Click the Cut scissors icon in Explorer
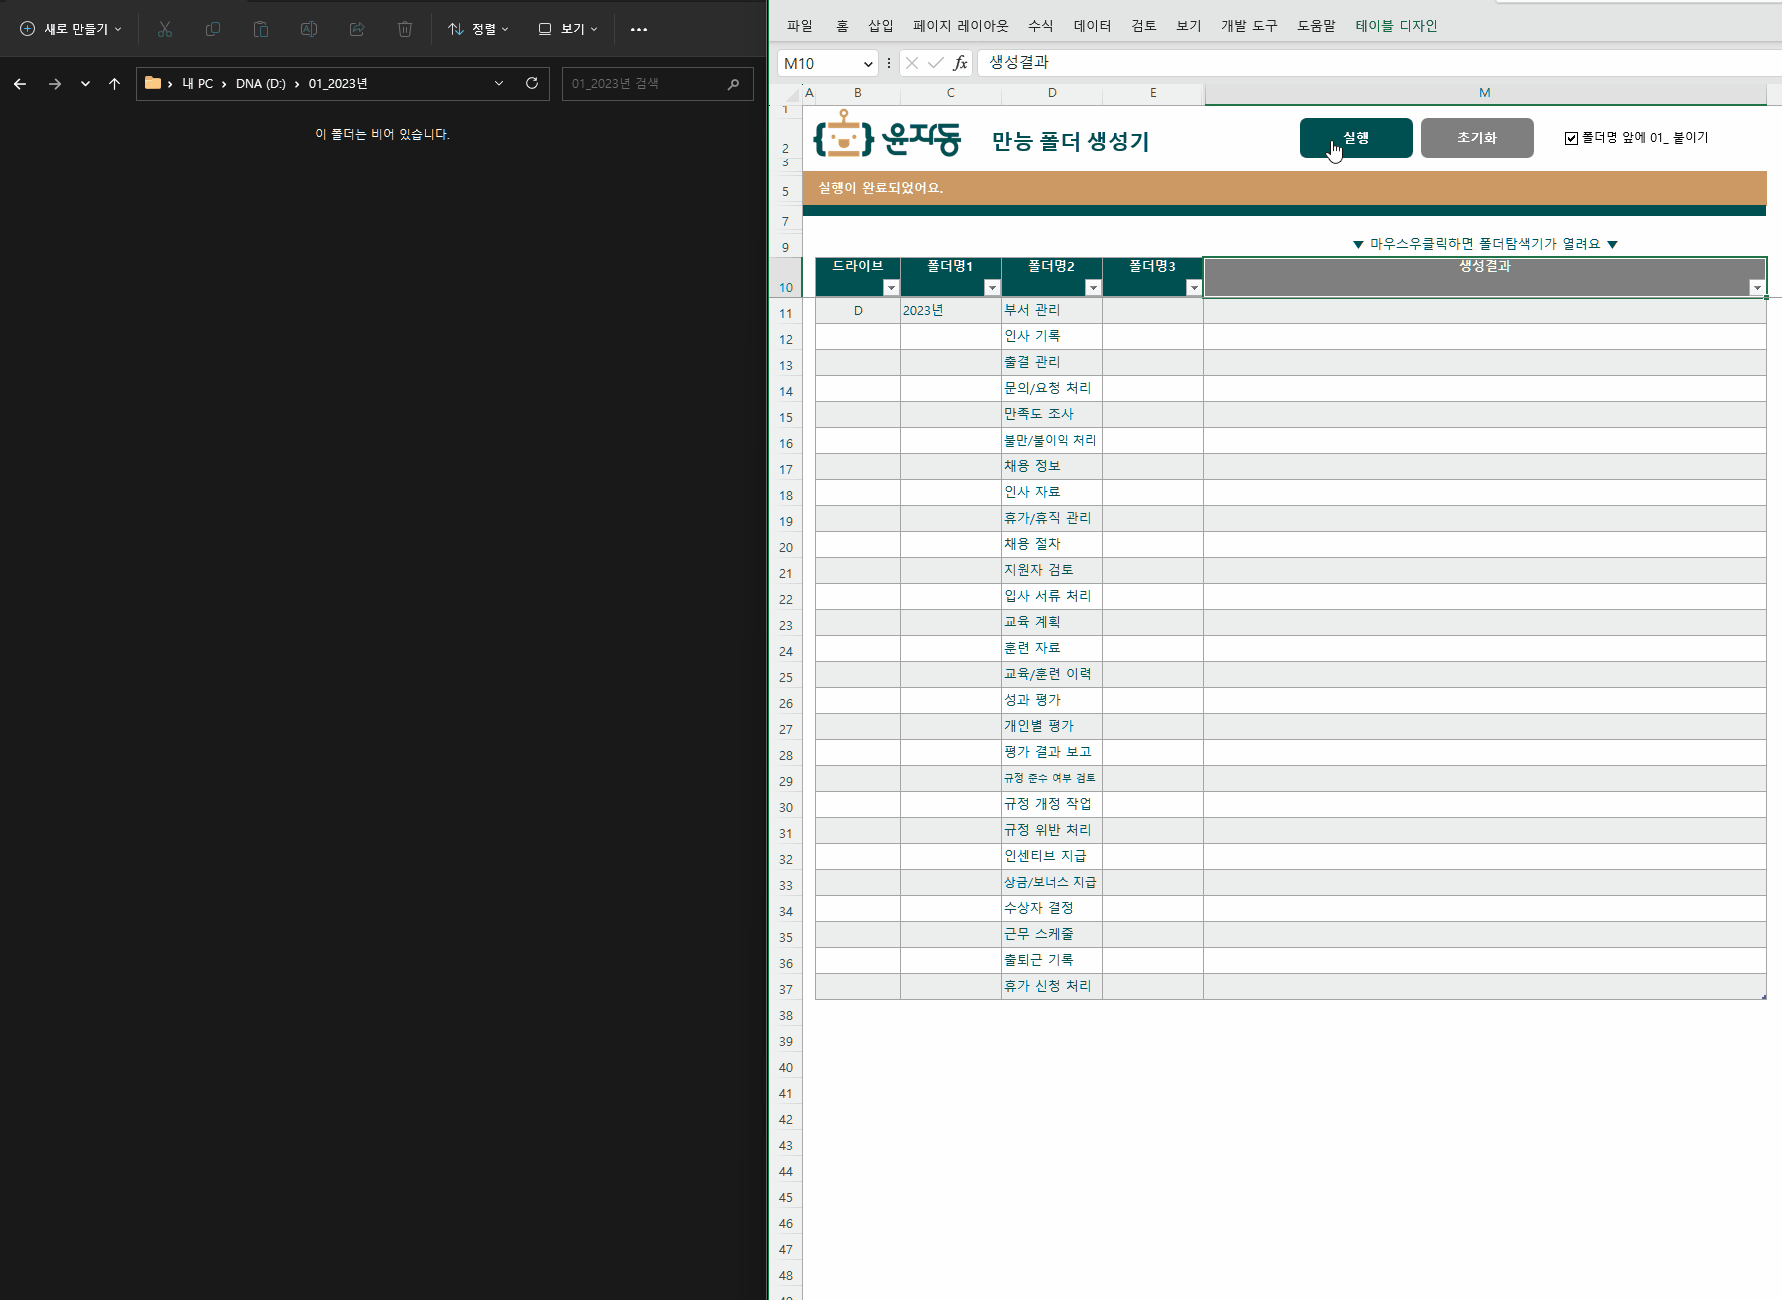The image size is (1782, 1300). (x=165, y=29)
